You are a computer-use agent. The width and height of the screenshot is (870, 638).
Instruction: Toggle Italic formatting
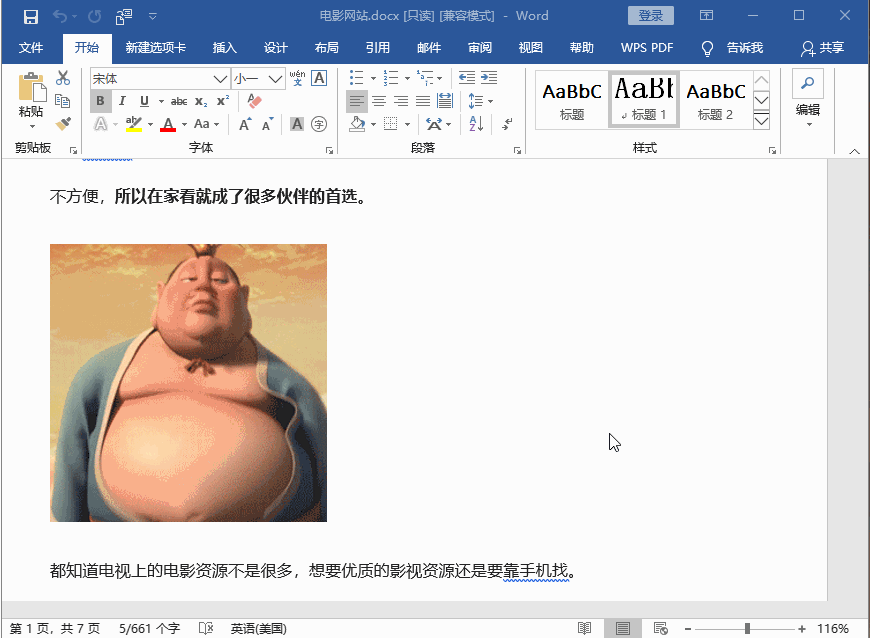tap(122, 101)
